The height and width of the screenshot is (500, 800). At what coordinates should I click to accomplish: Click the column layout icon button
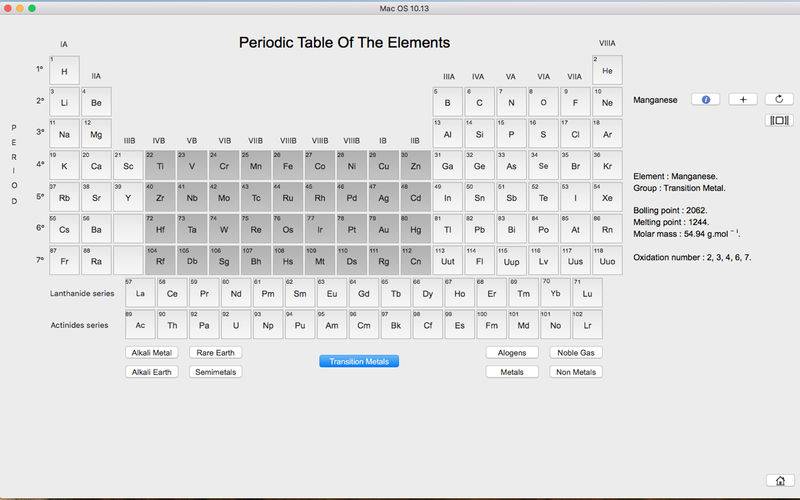point(779,120)
